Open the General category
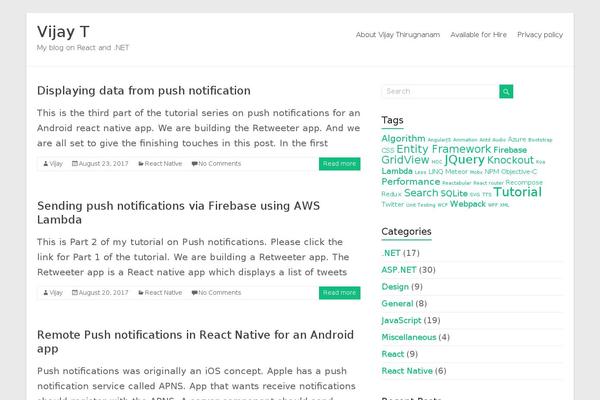This screenshot has width=600, height=400. point(397,304)
